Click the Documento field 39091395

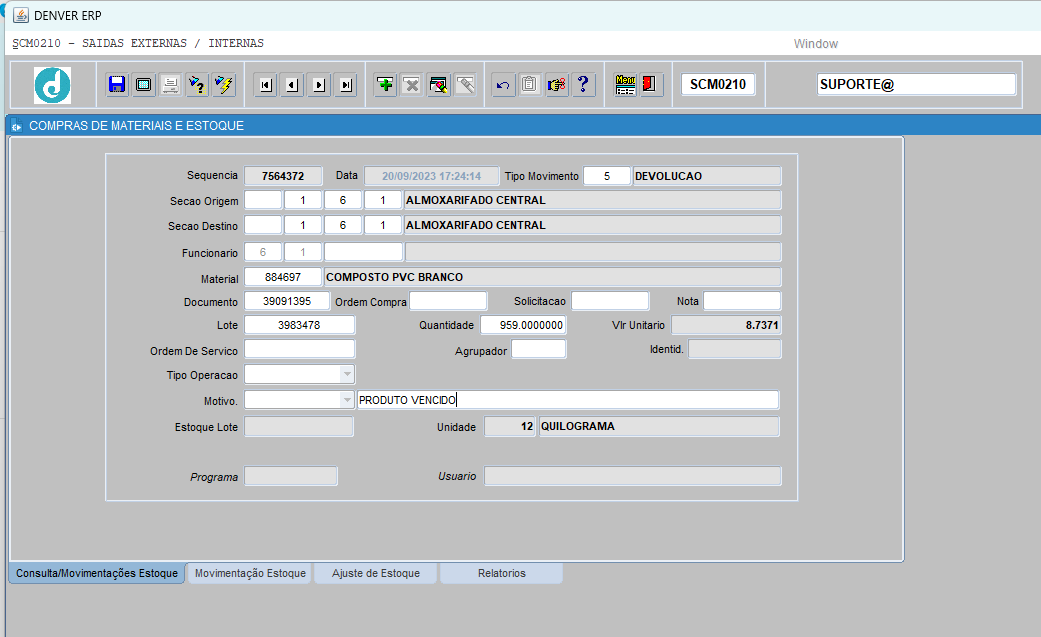(287, 301)
